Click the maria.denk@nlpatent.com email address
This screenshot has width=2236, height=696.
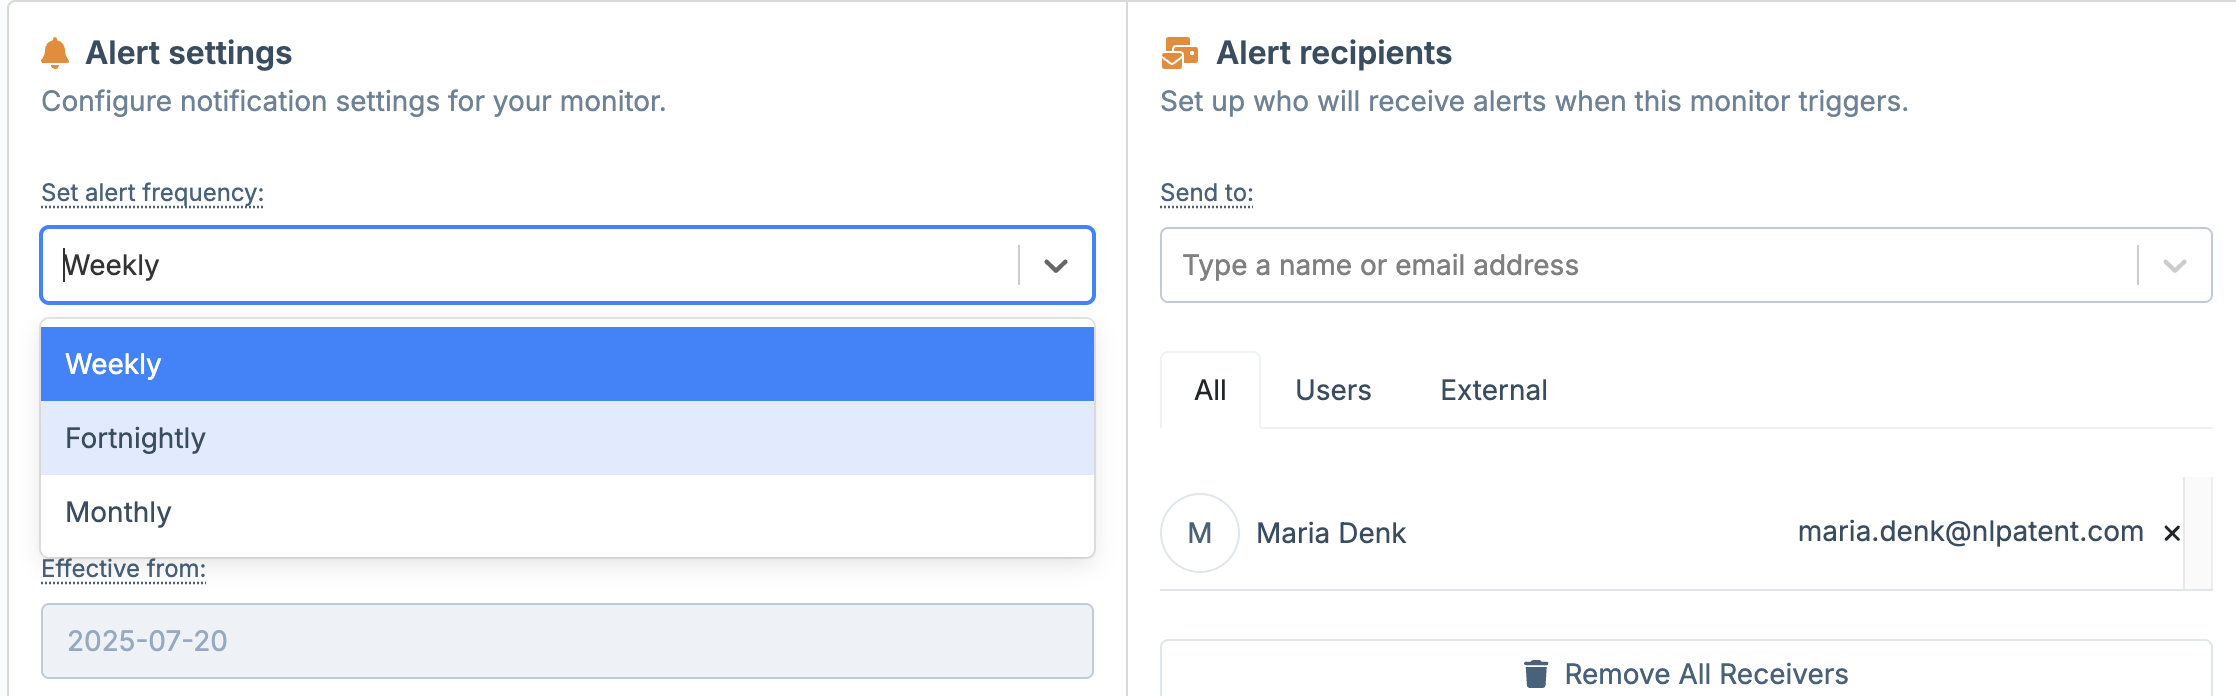pos(1970,532)
